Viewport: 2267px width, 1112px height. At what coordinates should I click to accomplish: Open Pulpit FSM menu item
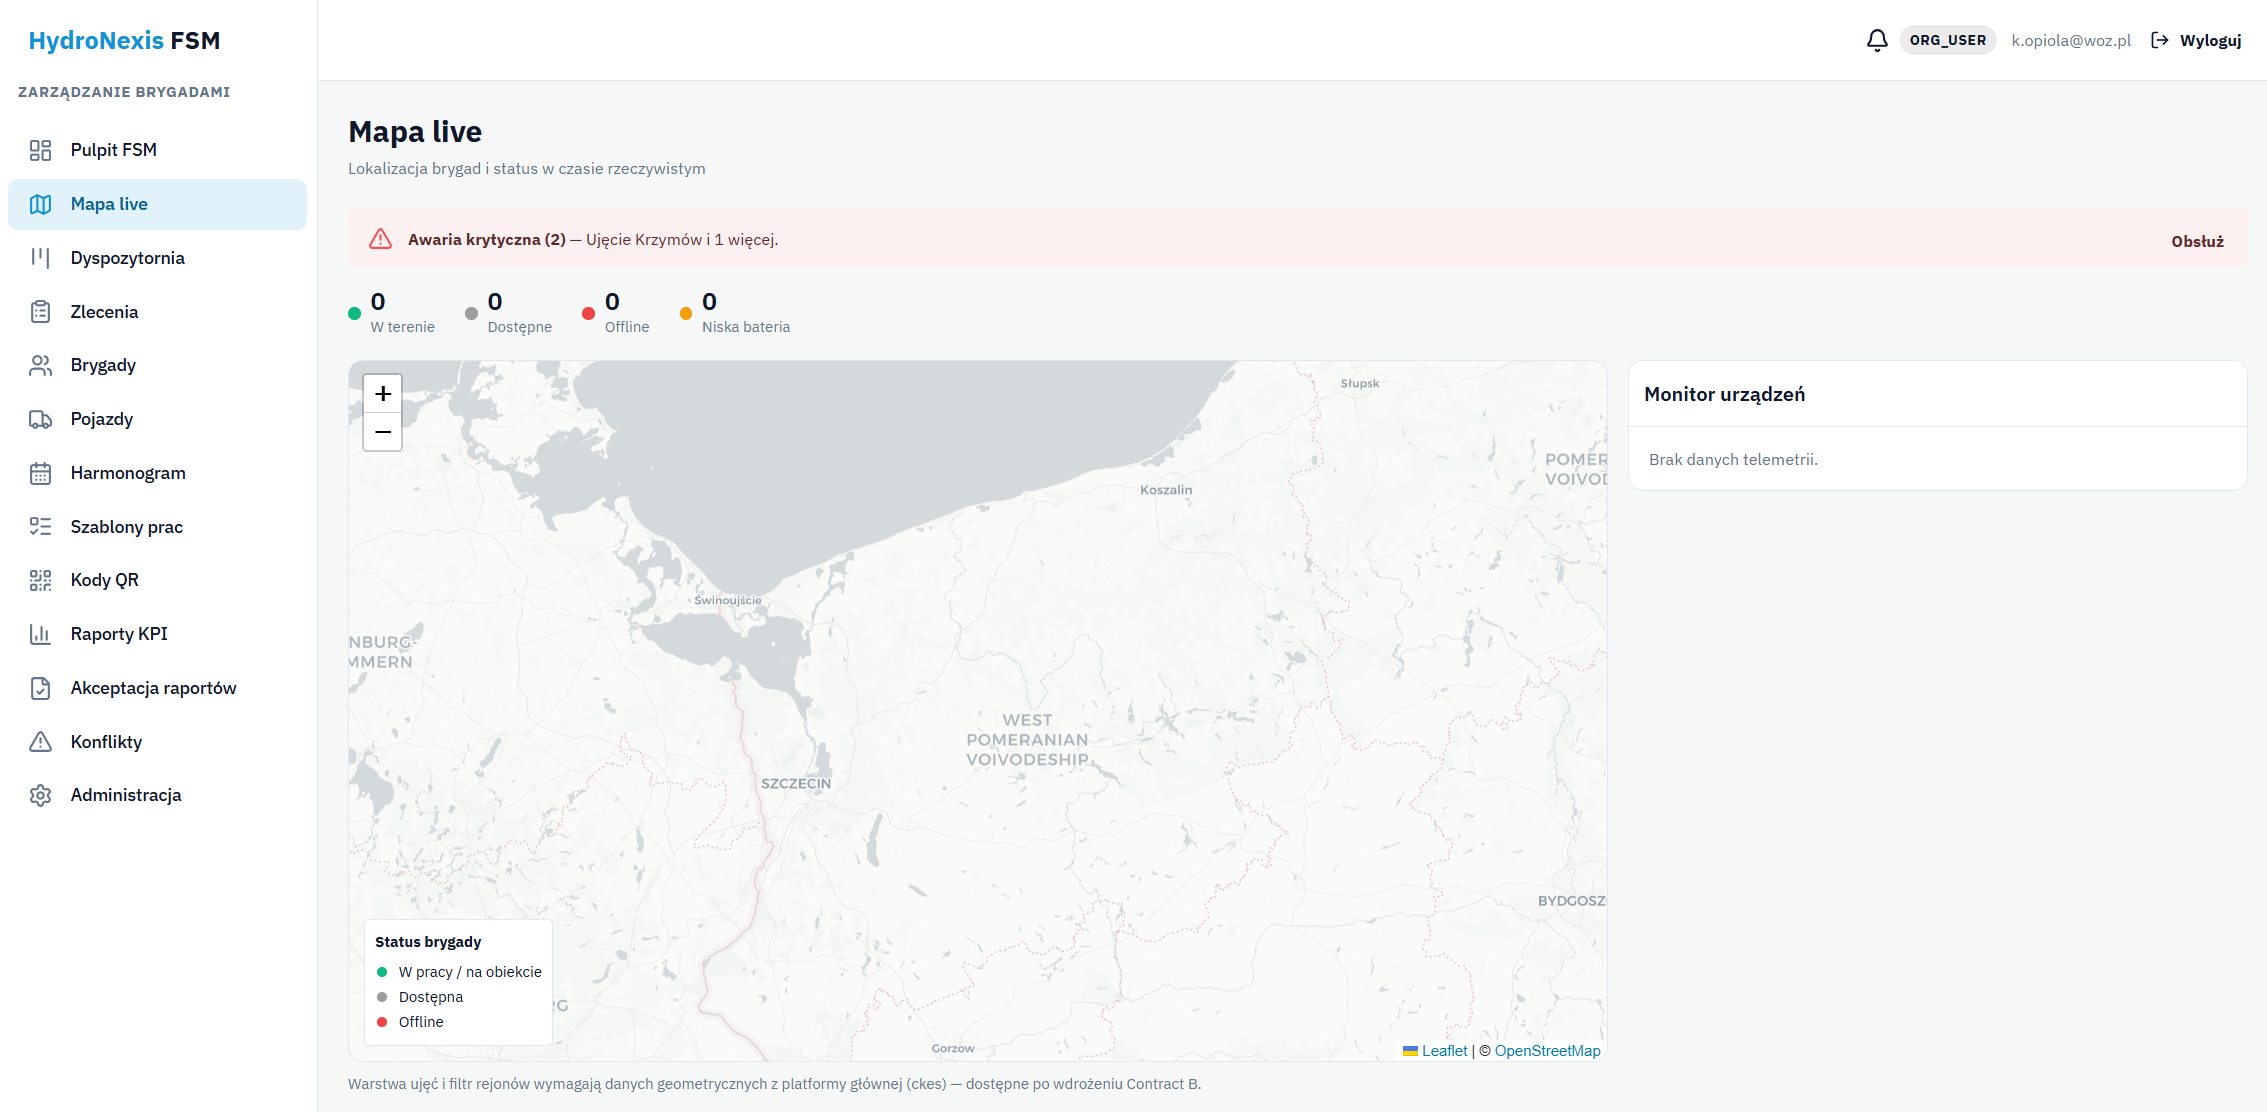157,150
